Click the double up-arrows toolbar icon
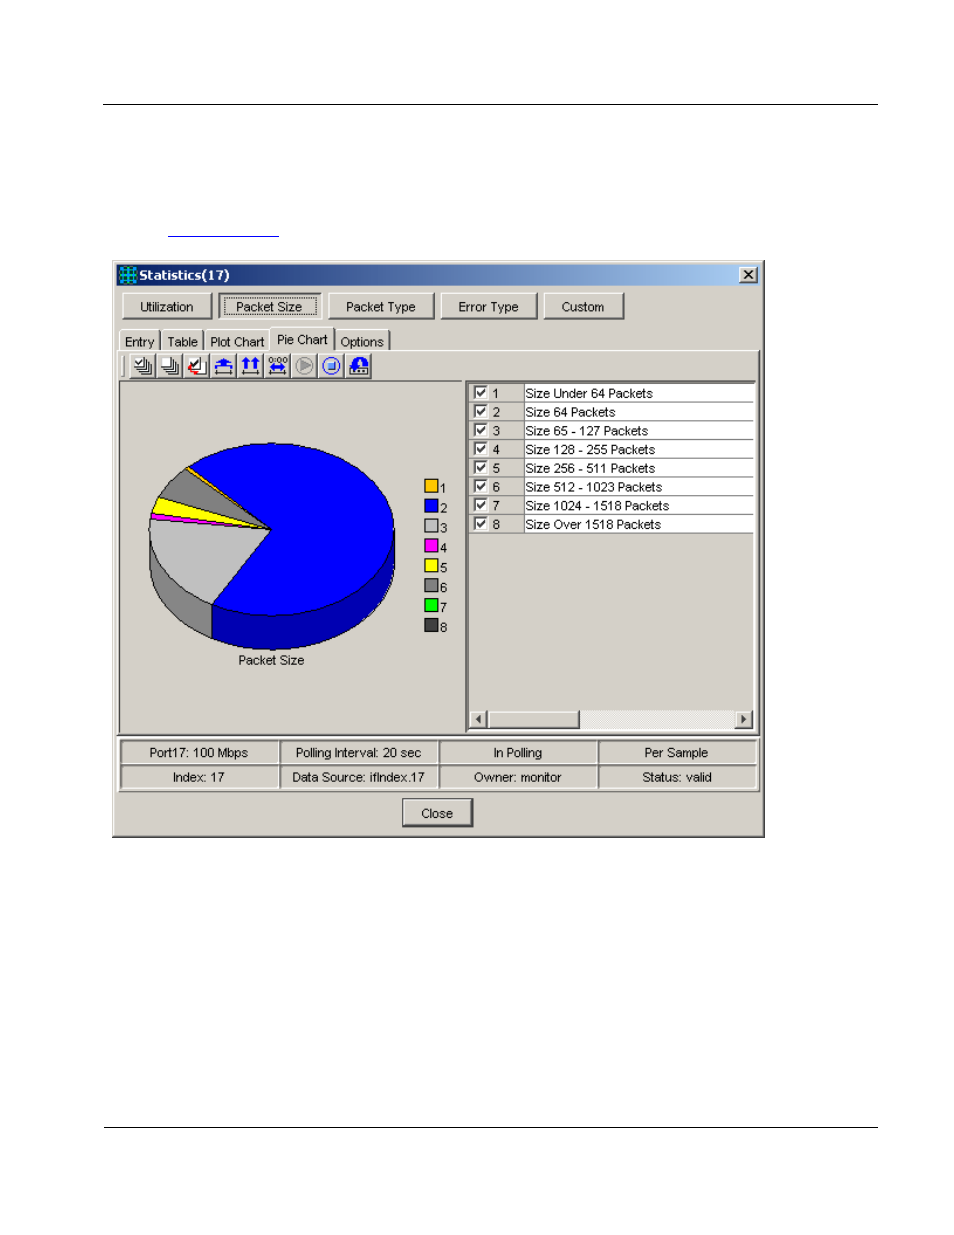The image size is (954, 1235). click(x=251, y=366)
